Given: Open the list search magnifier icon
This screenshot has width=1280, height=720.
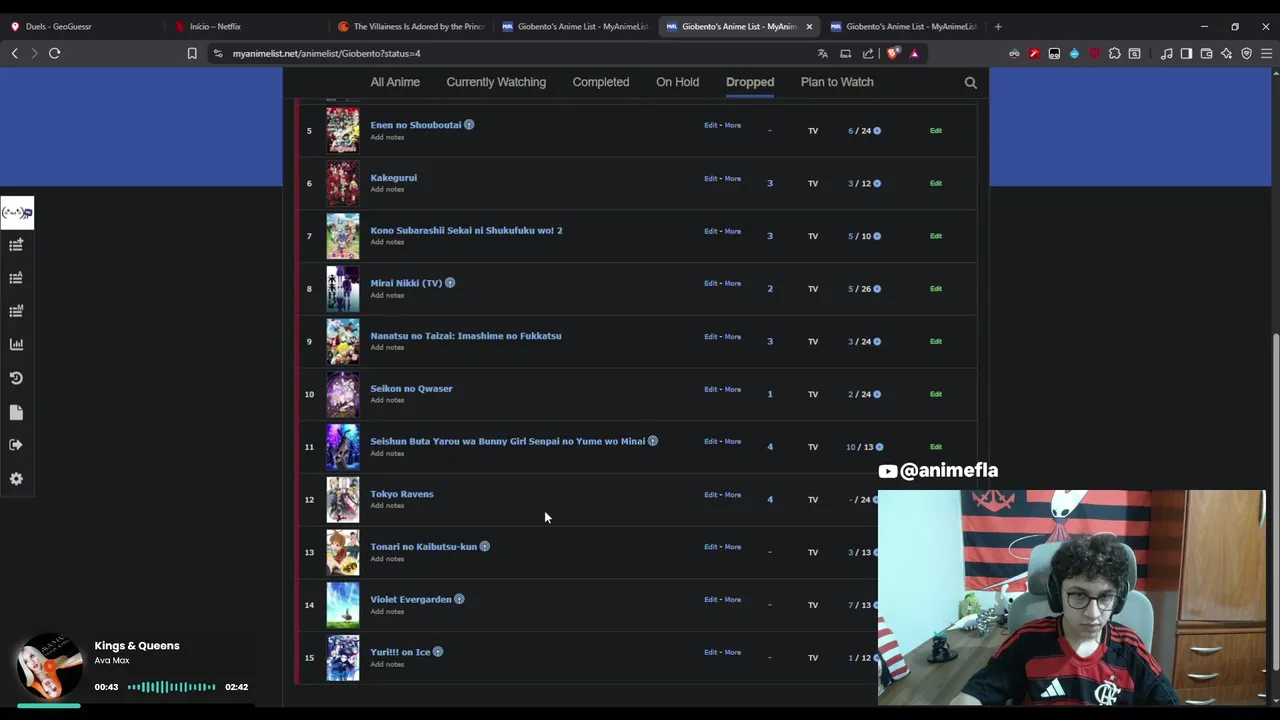Looking at the screenshot, I should pos(970,83).
